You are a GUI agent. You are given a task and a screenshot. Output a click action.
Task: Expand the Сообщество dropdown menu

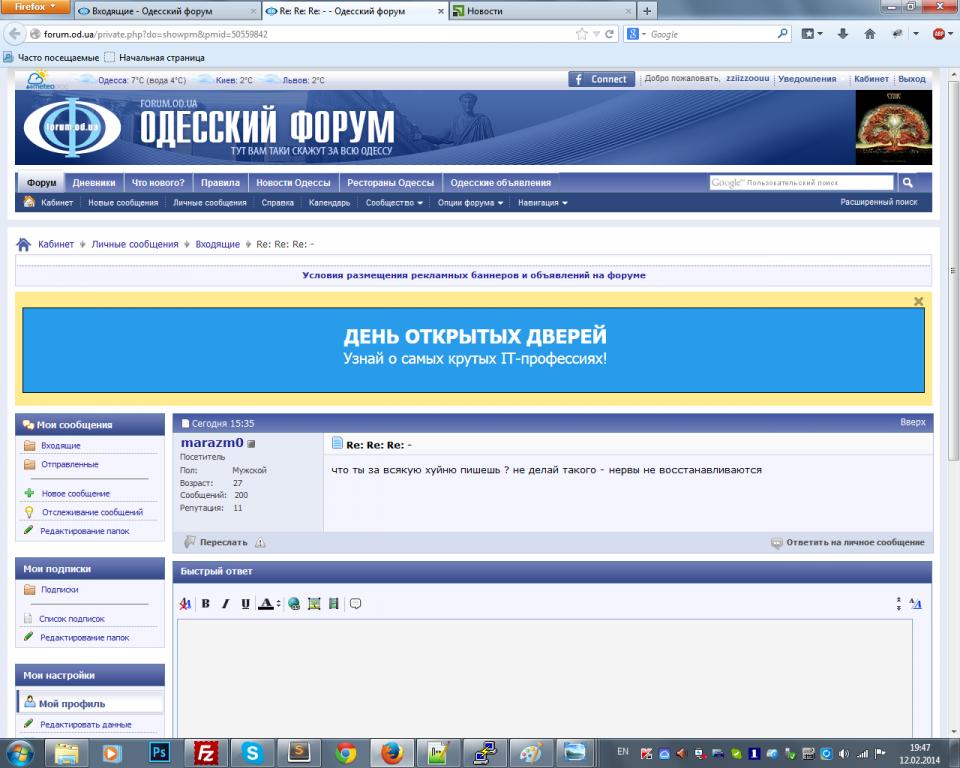pos(394,203)
